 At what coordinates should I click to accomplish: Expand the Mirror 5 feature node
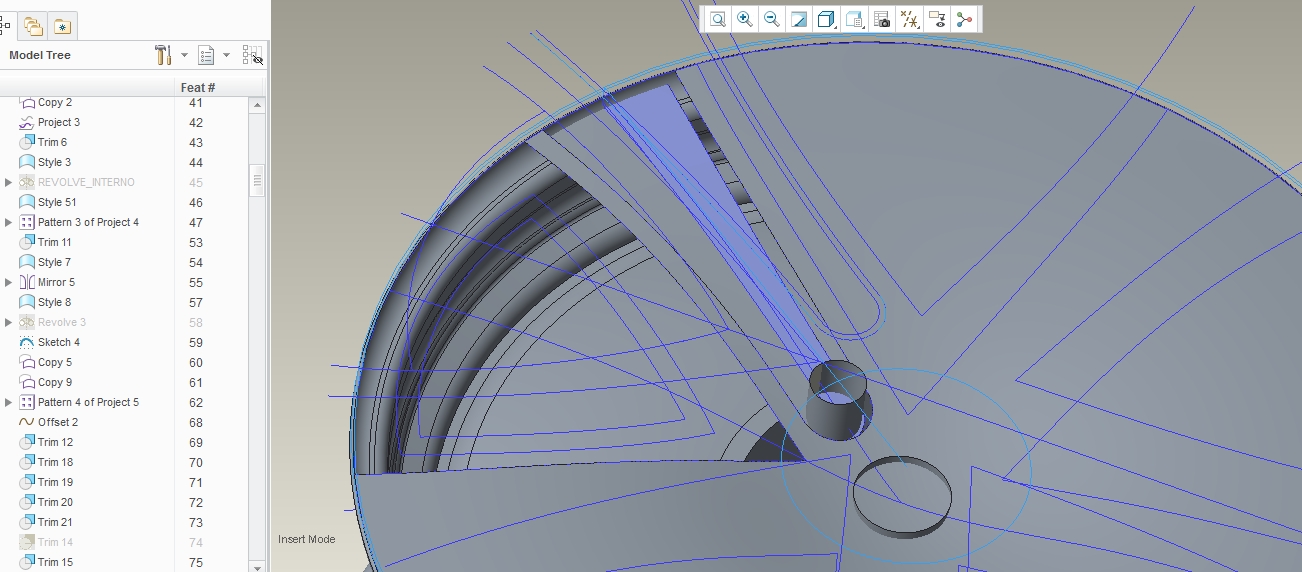pyautogui.click(x=9, y=282)
